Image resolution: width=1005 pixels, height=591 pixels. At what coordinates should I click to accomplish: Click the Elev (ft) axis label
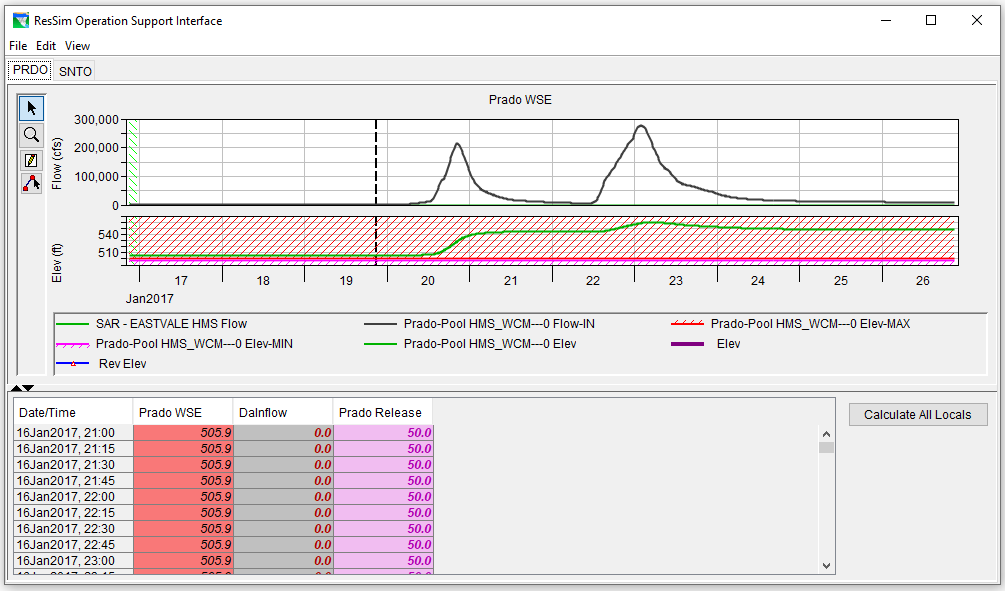pyautogui.click(x=57, y=263)
